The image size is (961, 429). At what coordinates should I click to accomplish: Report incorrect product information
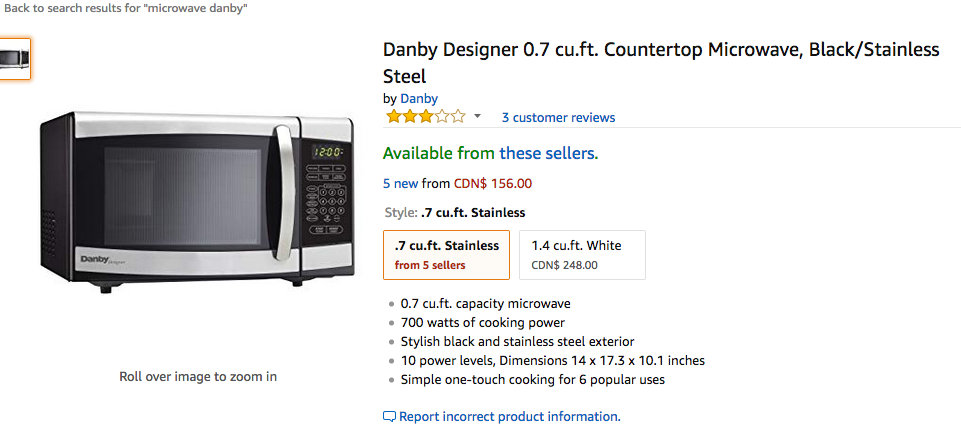(509, 416)
